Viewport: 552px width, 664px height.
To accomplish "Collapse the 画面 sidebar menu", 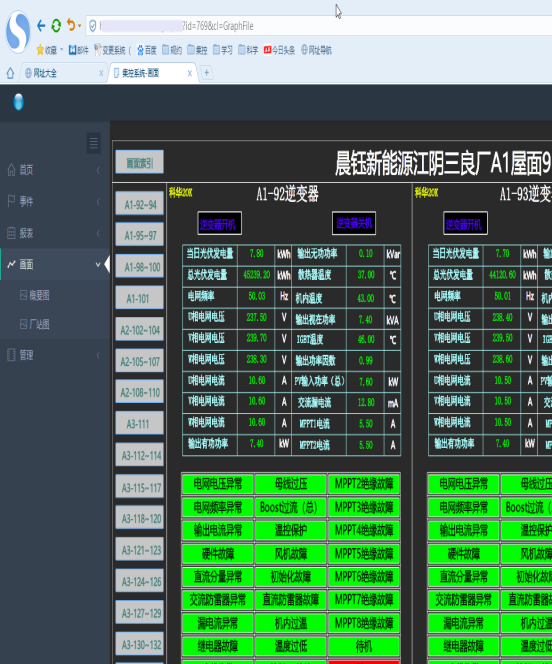I will (x=55, y=265).
